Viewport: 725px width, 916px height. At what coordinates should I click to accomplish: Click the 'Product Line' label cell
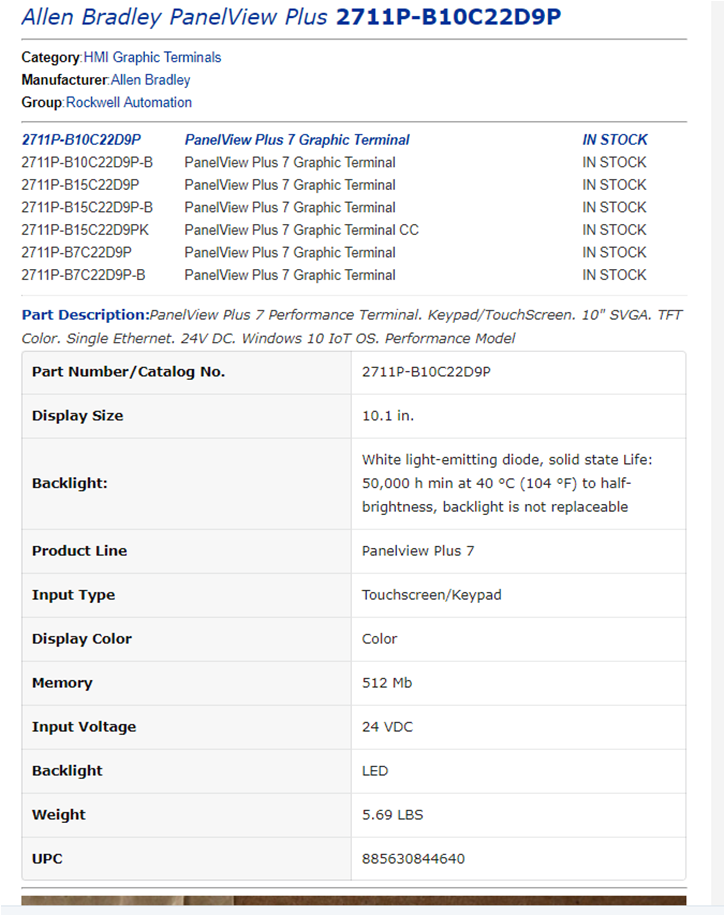tap(187, 551)
